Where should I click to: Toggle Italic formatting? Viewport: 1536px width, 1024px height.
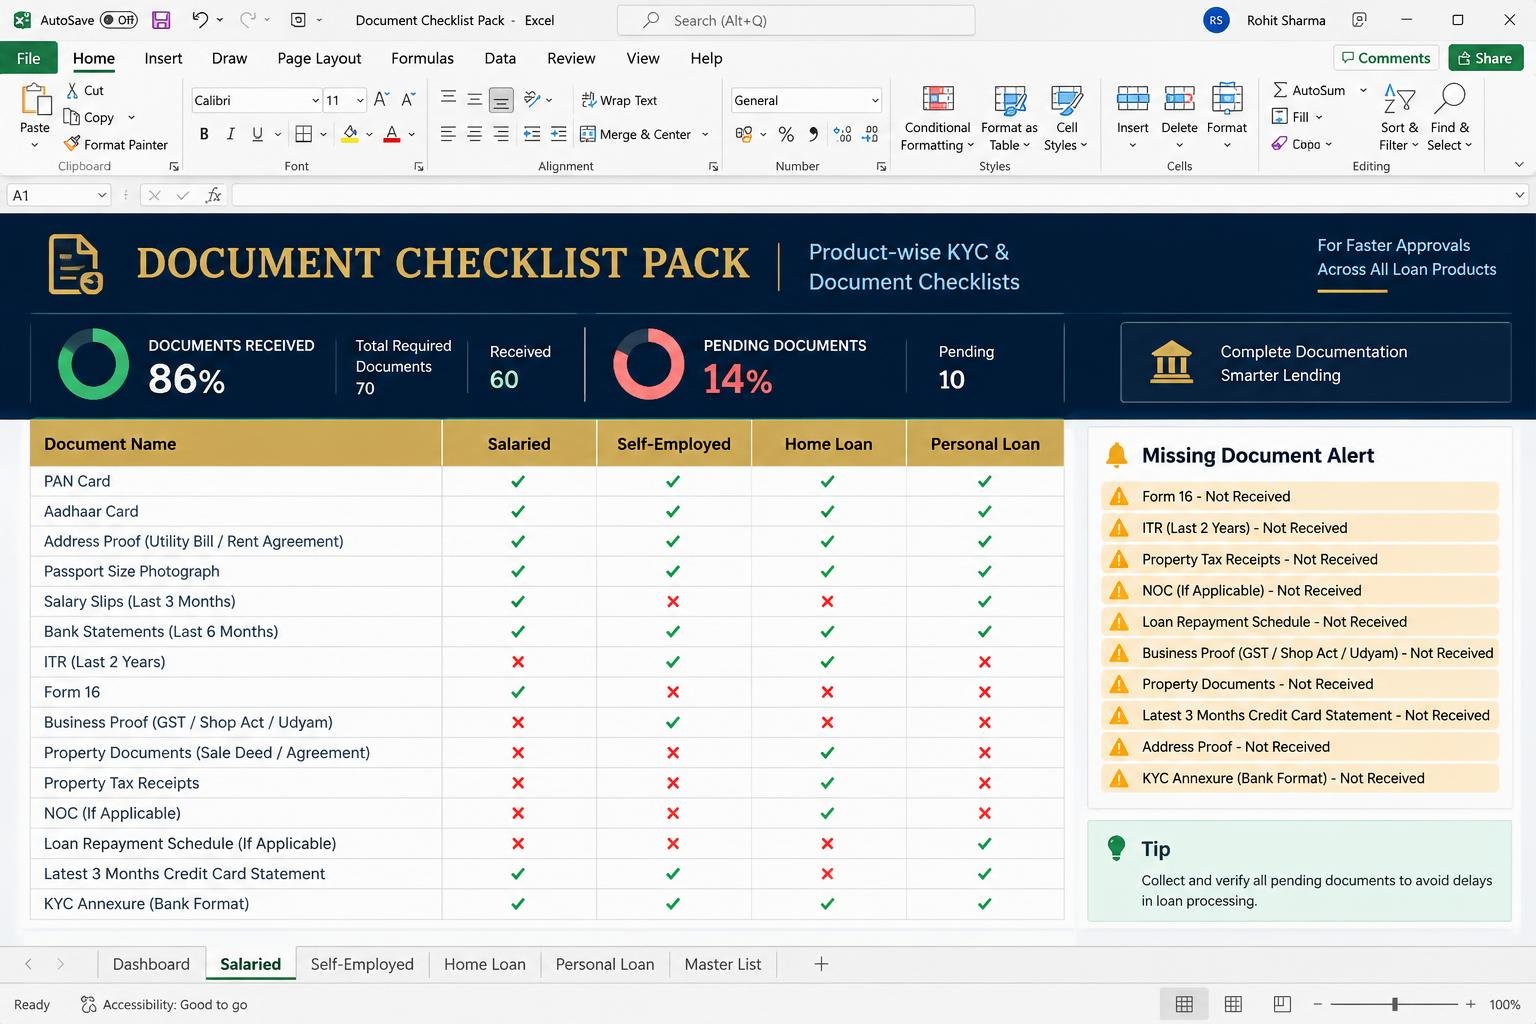(x=231, y=134)
